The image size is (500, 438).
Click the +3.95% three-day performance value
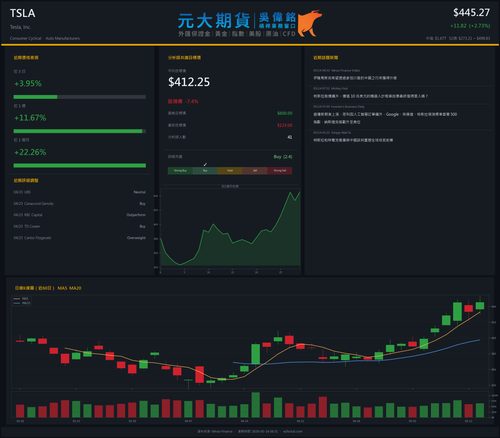click(x=28, y=83)
